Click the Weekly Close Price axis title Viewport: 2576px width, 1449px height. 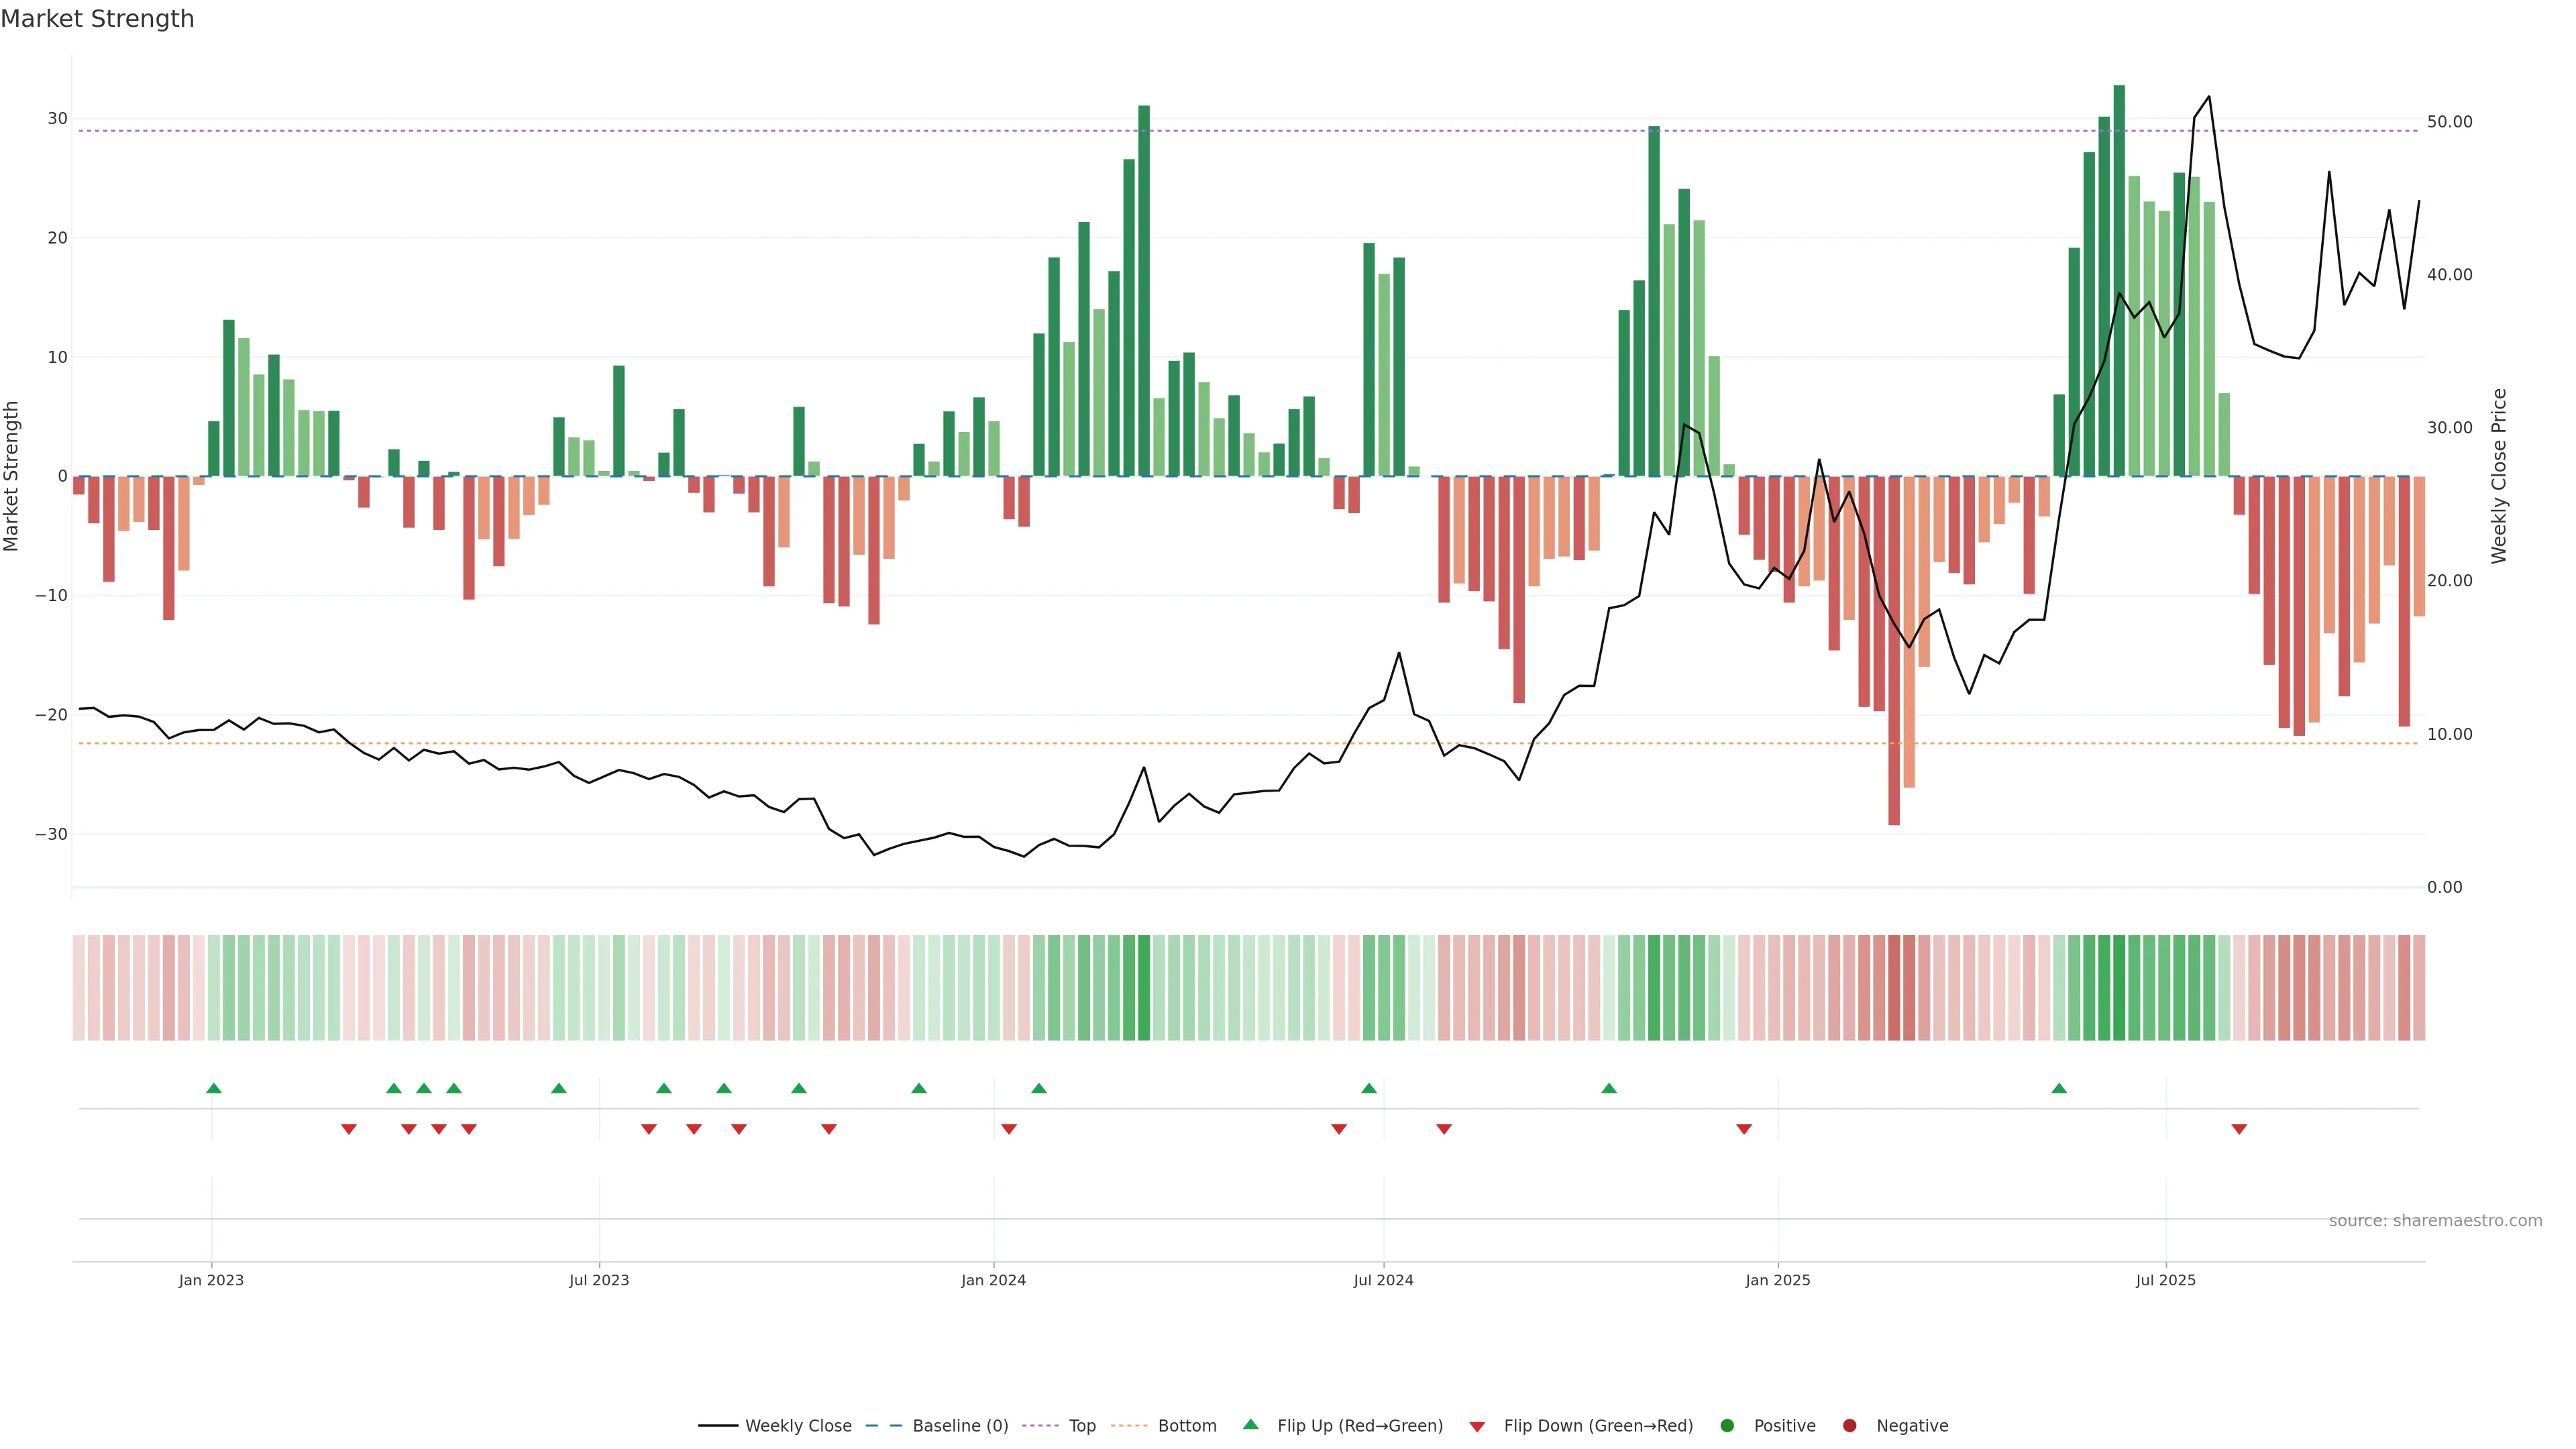point(2499,476)
